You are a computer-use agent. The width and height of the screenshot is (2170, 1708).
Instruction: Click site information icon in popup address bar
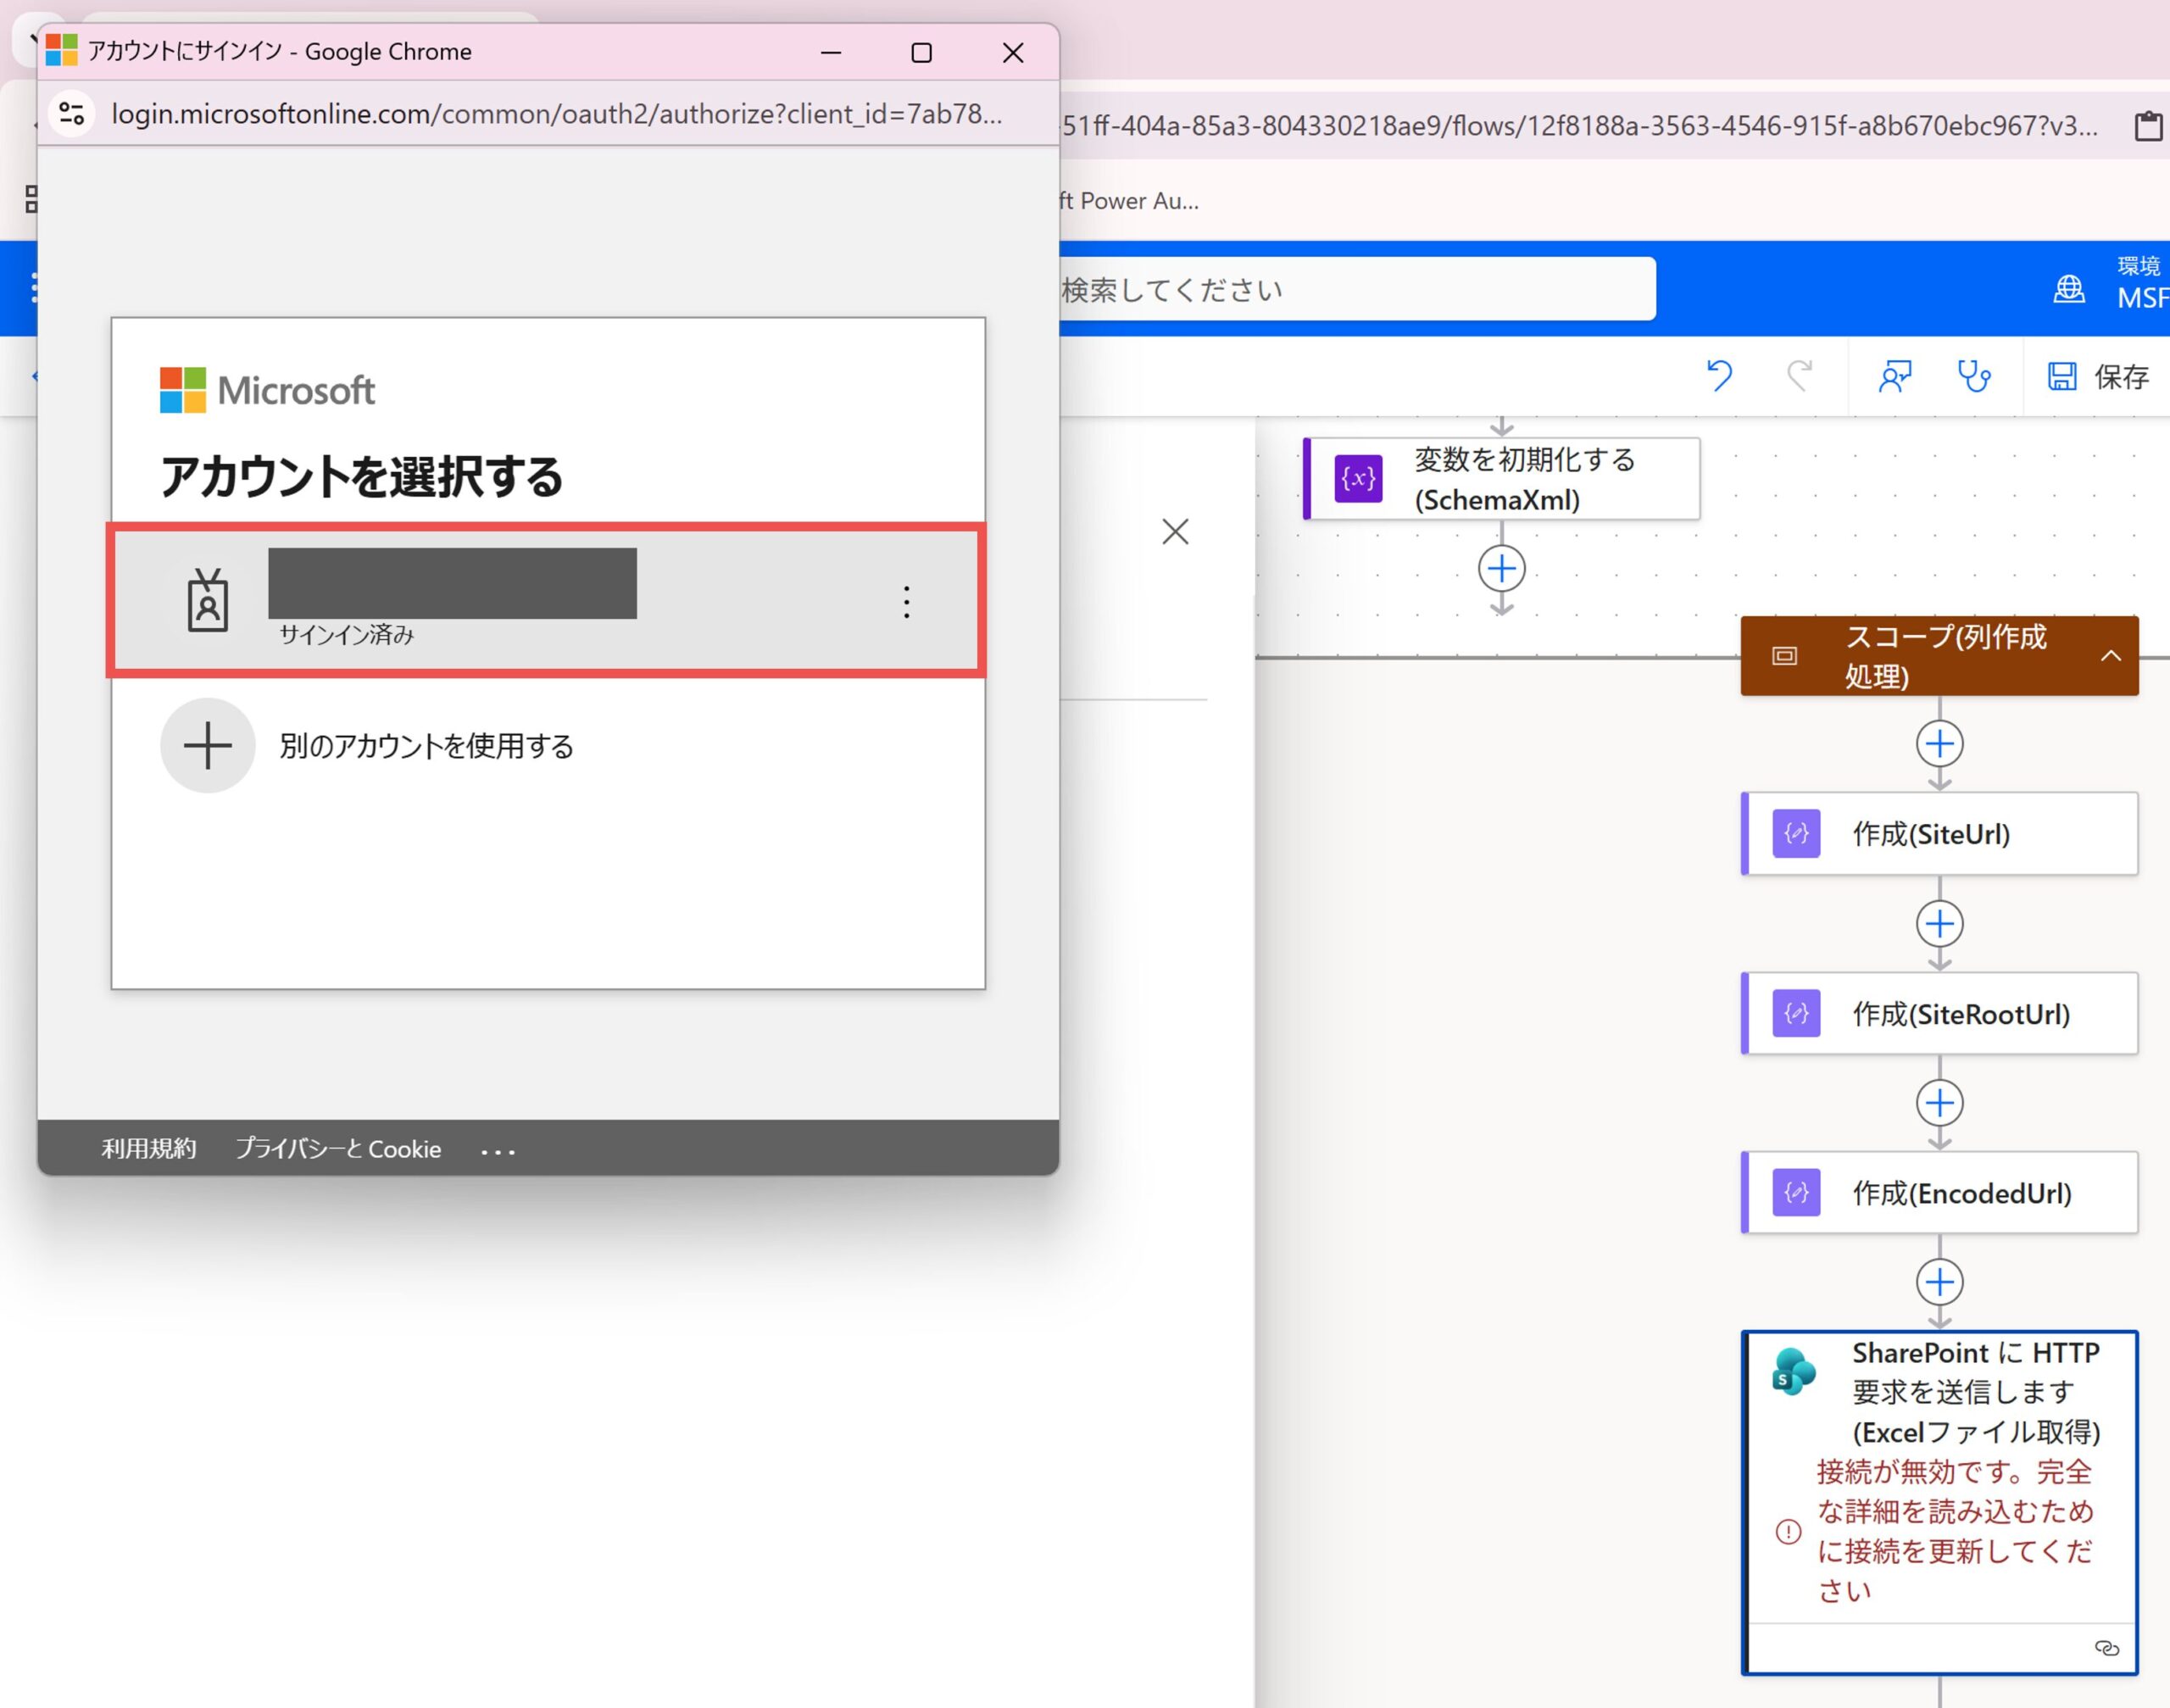pyautogui.click(x=72, y=113)
